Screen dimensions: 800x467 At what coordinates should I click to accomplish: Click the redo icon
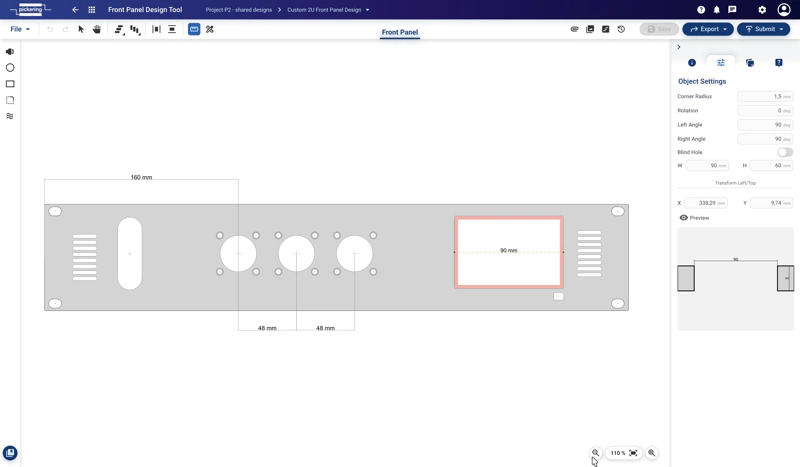coord(65,30)
